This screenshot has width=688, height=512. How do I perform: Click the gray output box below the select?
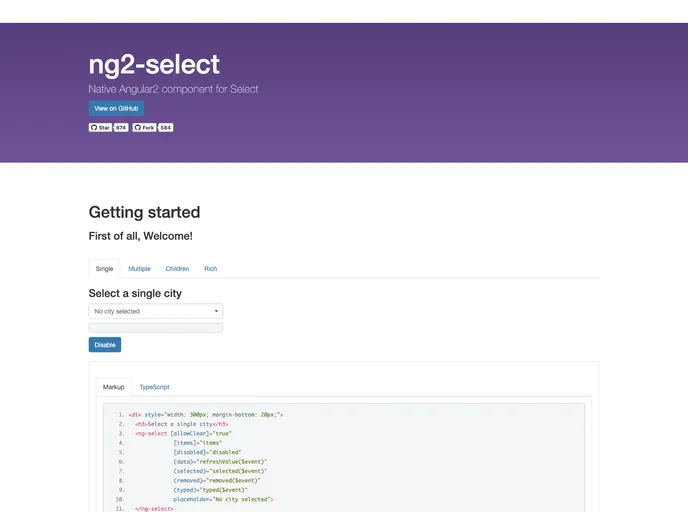point(156,328)
